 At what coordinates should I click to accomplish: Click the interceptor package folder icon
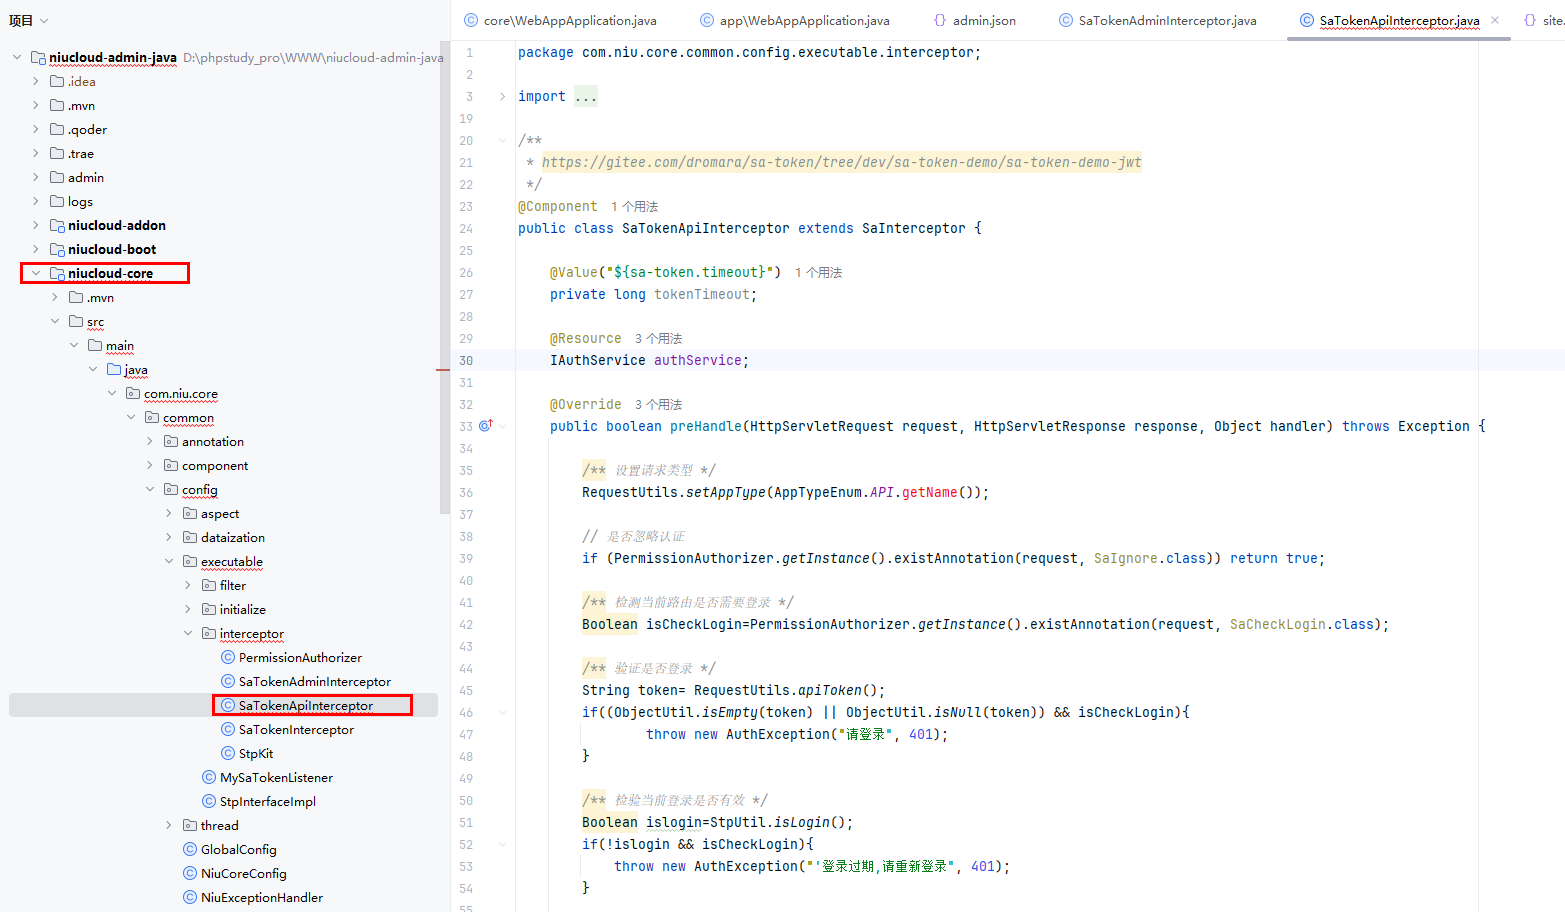coord(209,634)
